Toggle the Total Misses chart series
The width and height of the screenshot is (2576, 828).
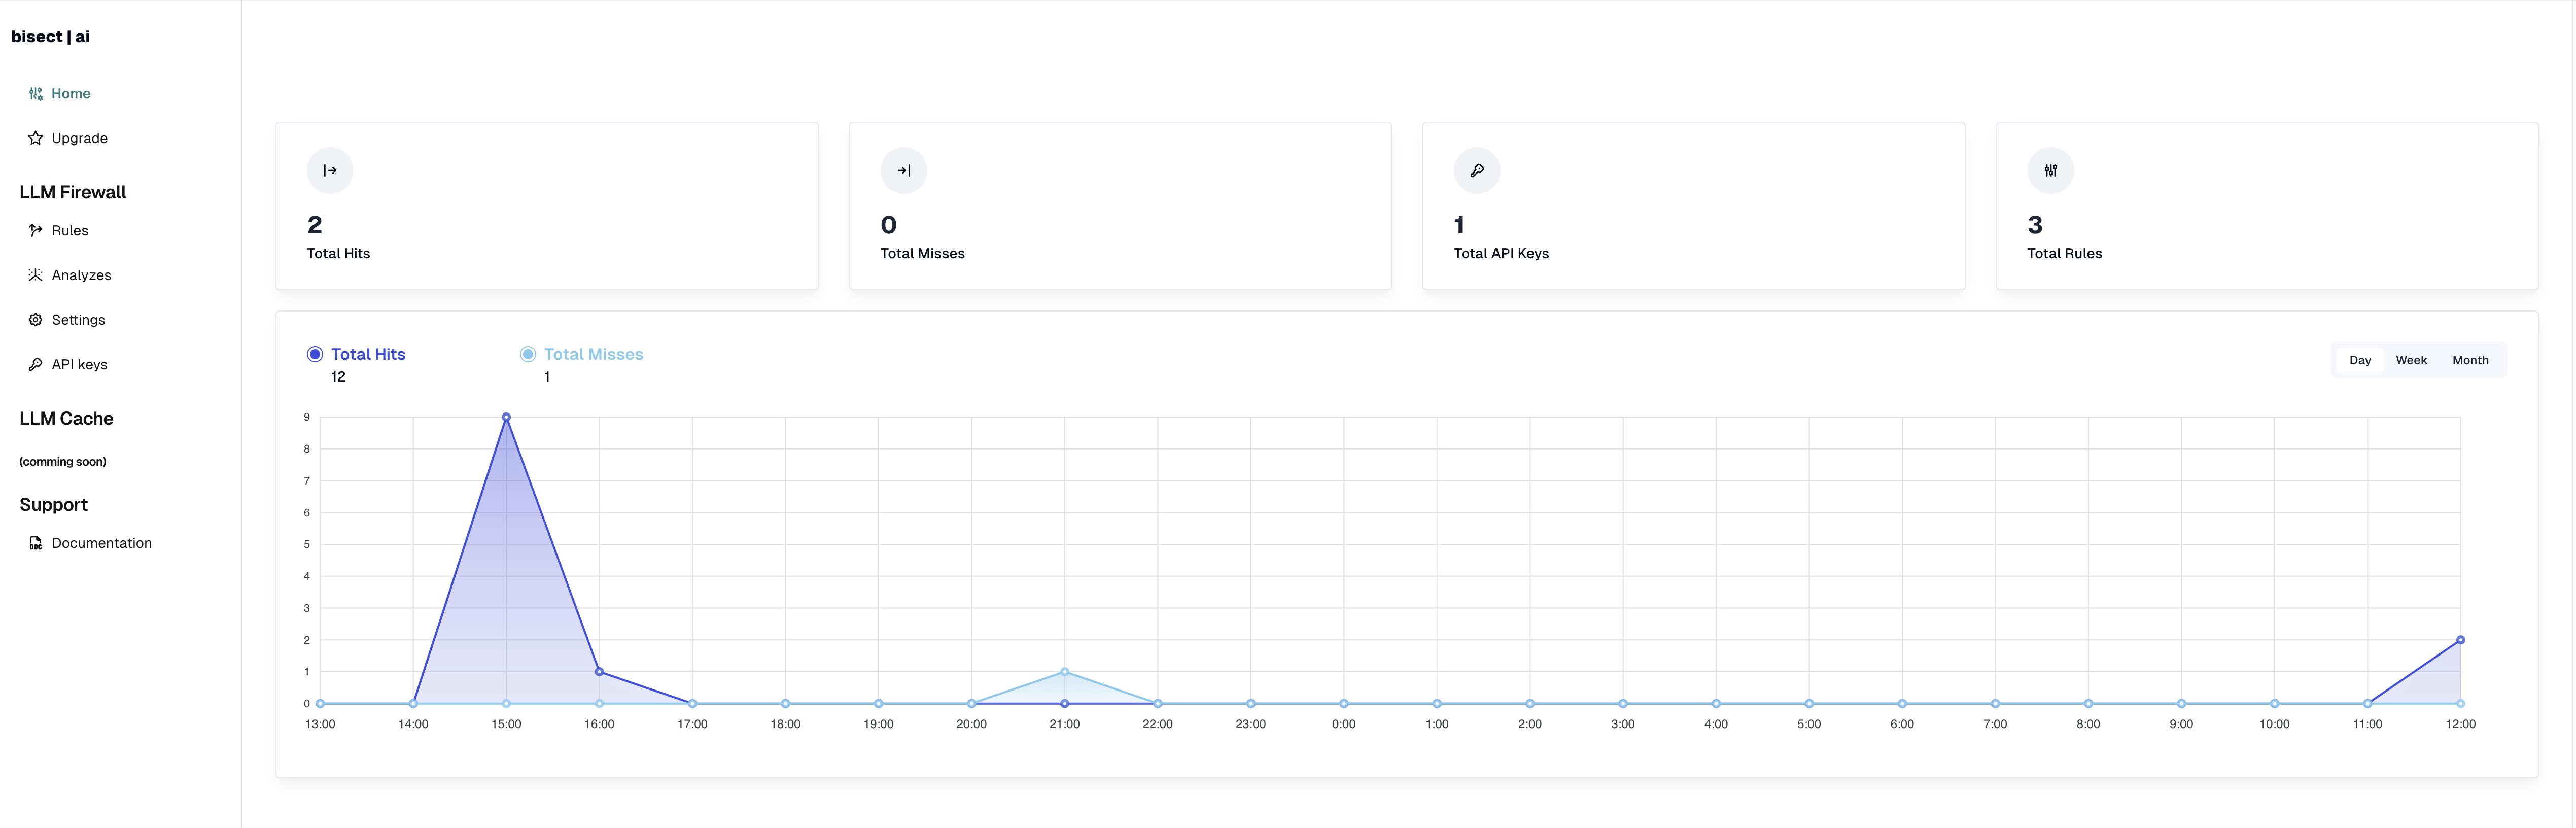tap(528, 354)
